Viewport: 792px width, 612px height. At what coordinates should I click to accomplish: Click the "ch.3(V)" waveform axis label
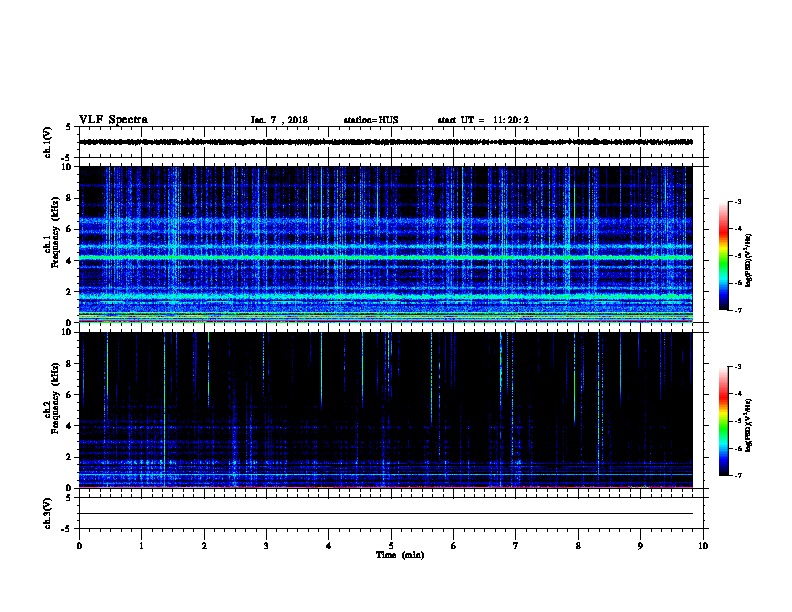click(48, 513)
